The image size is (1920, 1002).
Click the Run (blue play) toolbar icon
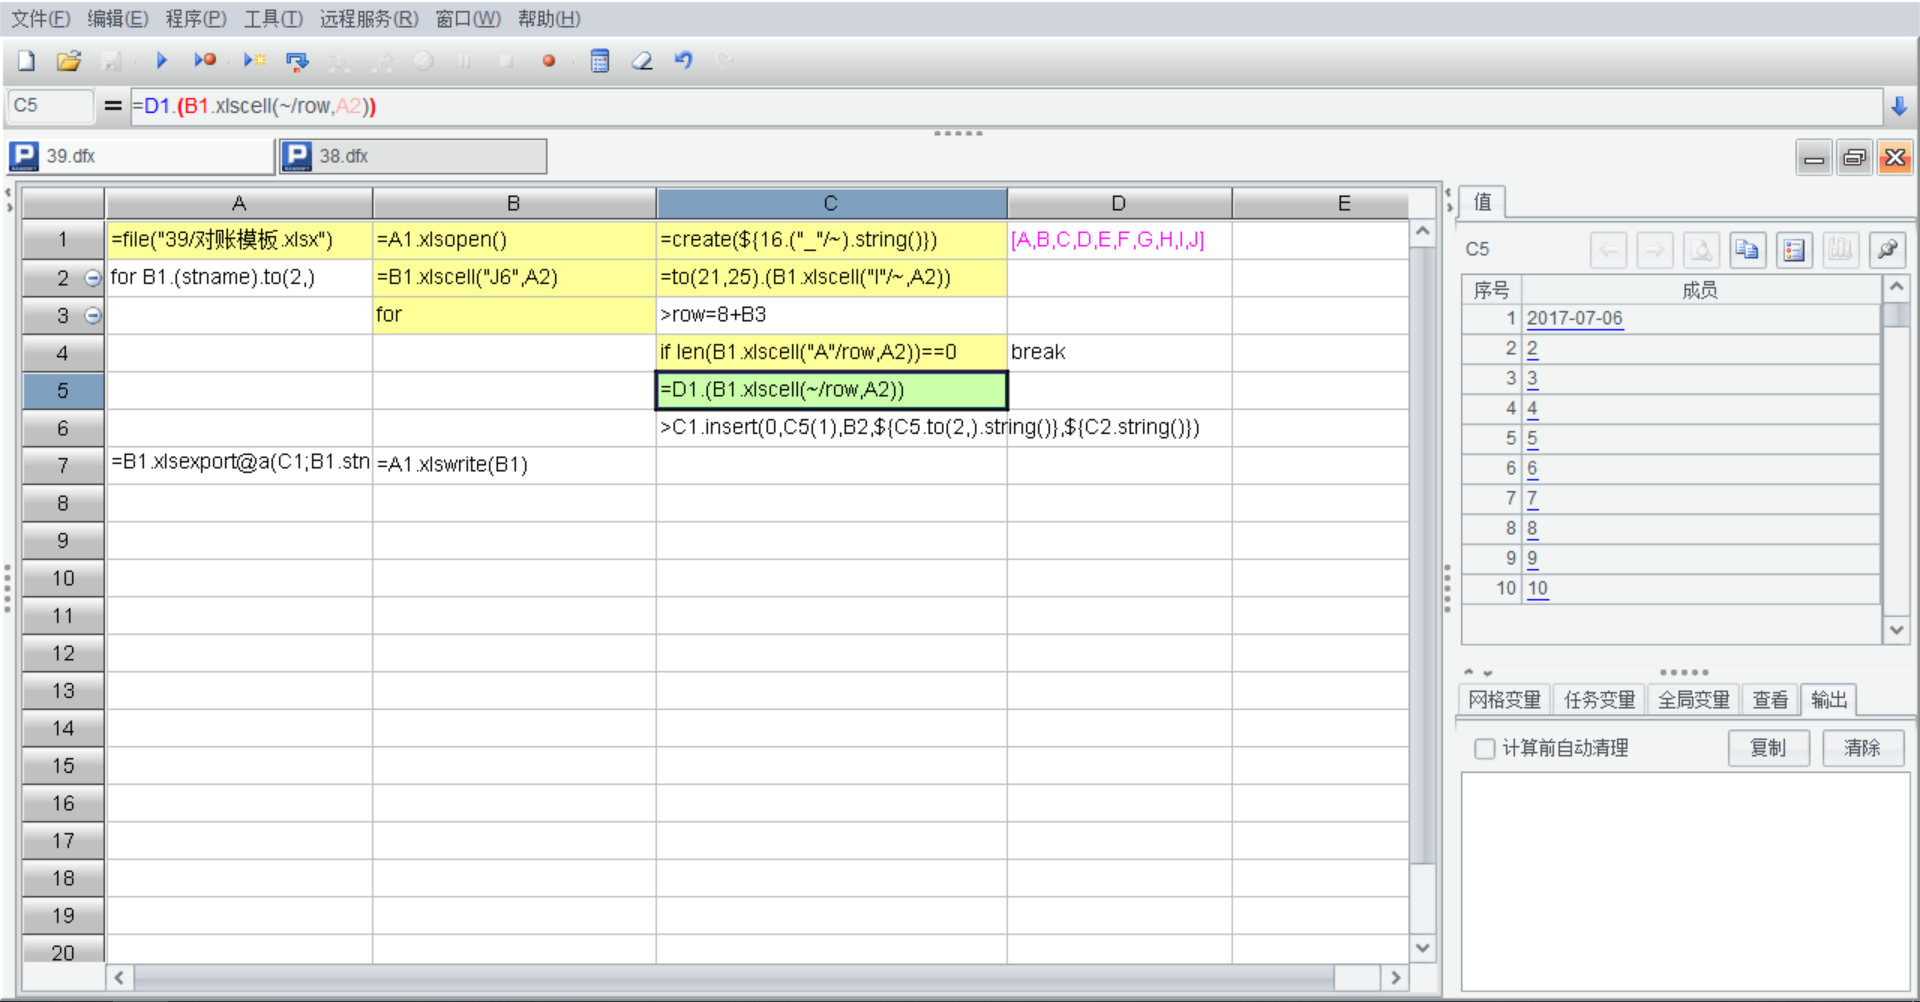pos(161,61)
